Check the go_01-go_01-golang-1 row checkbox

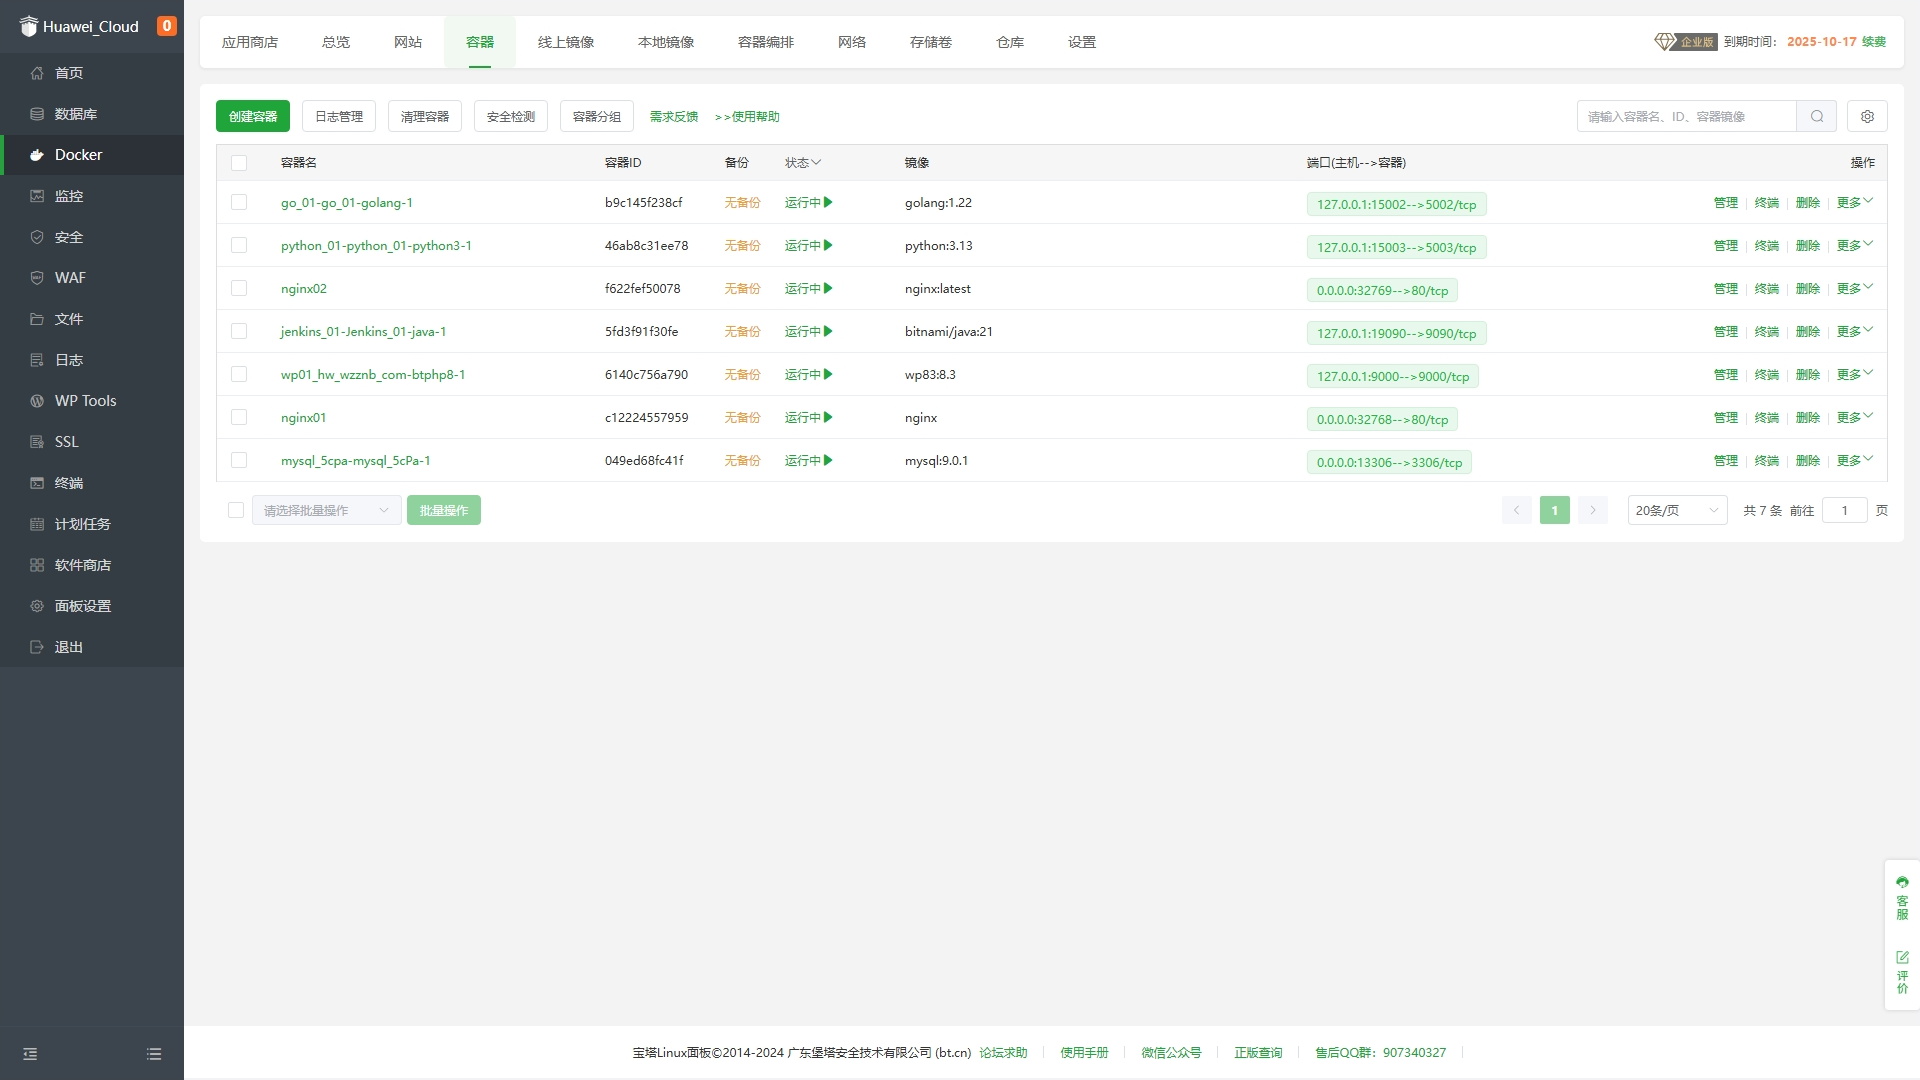[239, 202]
